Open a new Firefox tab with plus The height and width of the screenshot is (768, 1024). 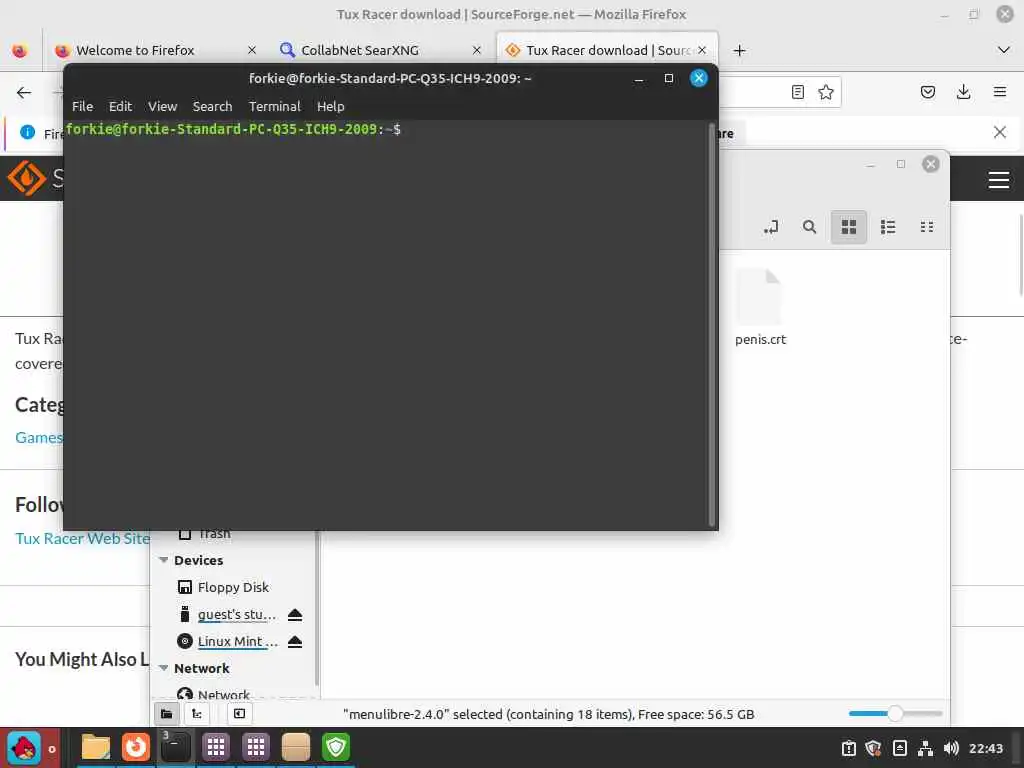(739, 50)
